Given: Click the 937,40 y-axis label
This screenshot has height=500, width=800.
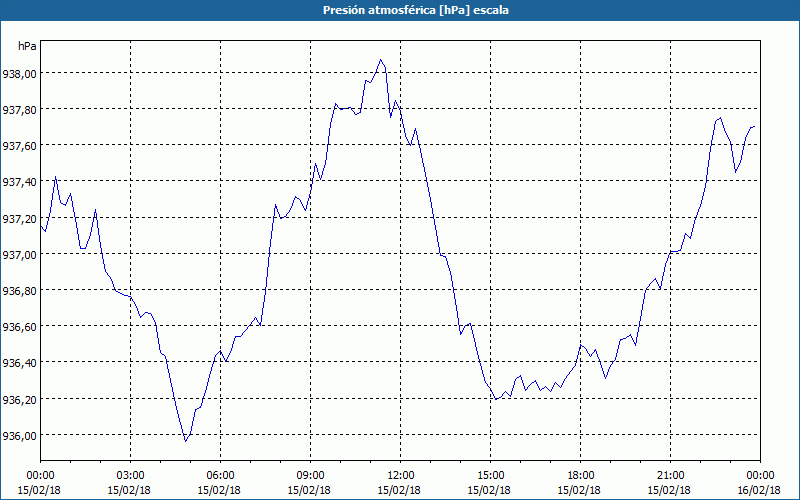Looking at the screenshot, I should coord(20,182).
